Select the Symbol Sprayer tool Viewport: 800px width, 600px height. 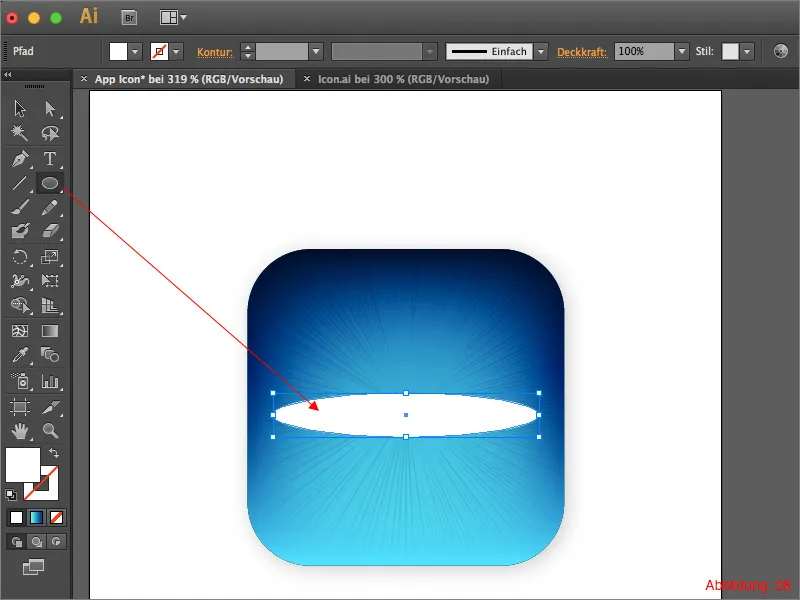coord(20,381)
